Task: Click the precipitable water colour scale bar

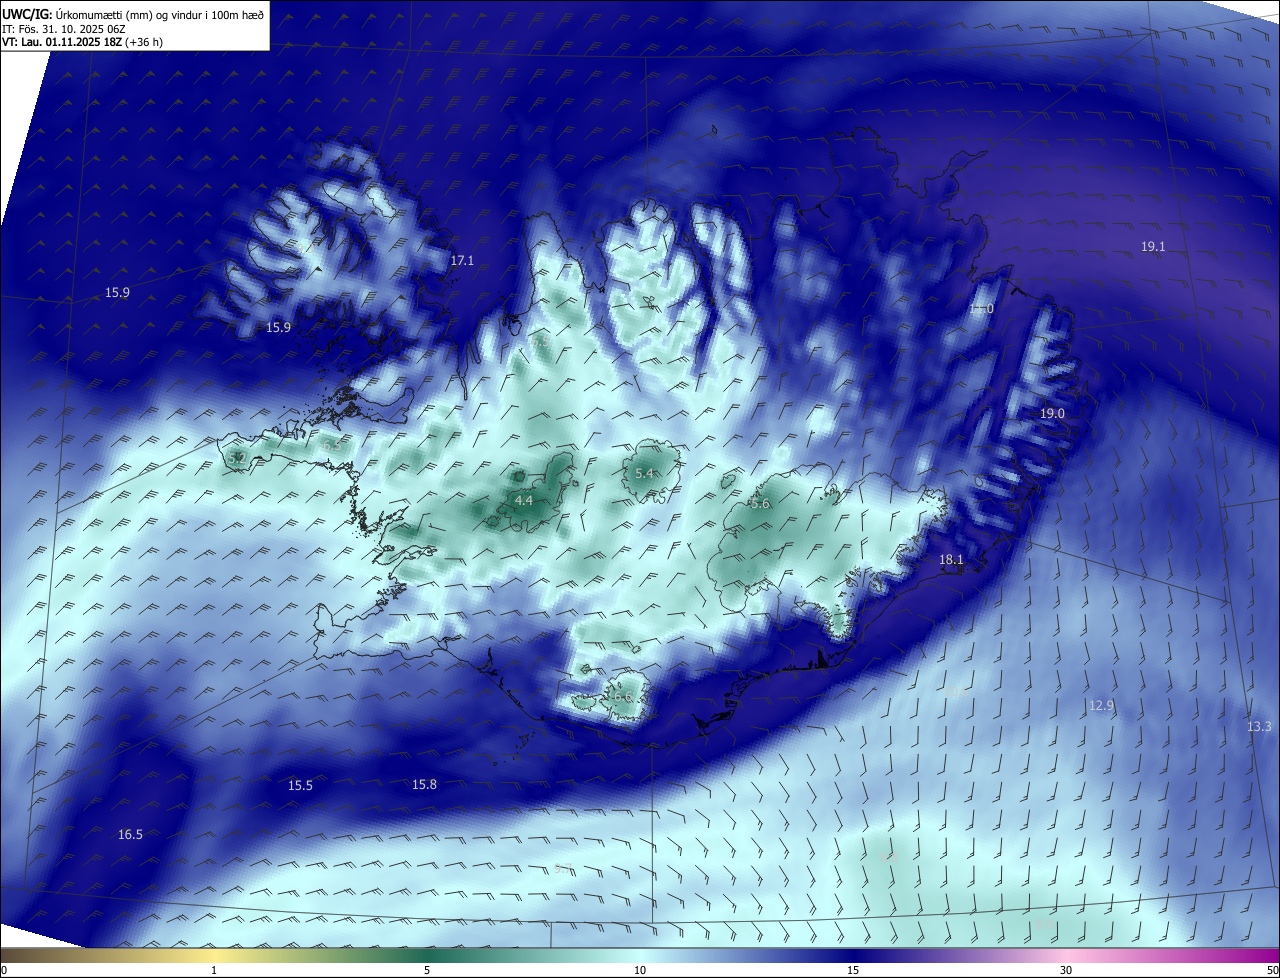Action: coord(640,956)
